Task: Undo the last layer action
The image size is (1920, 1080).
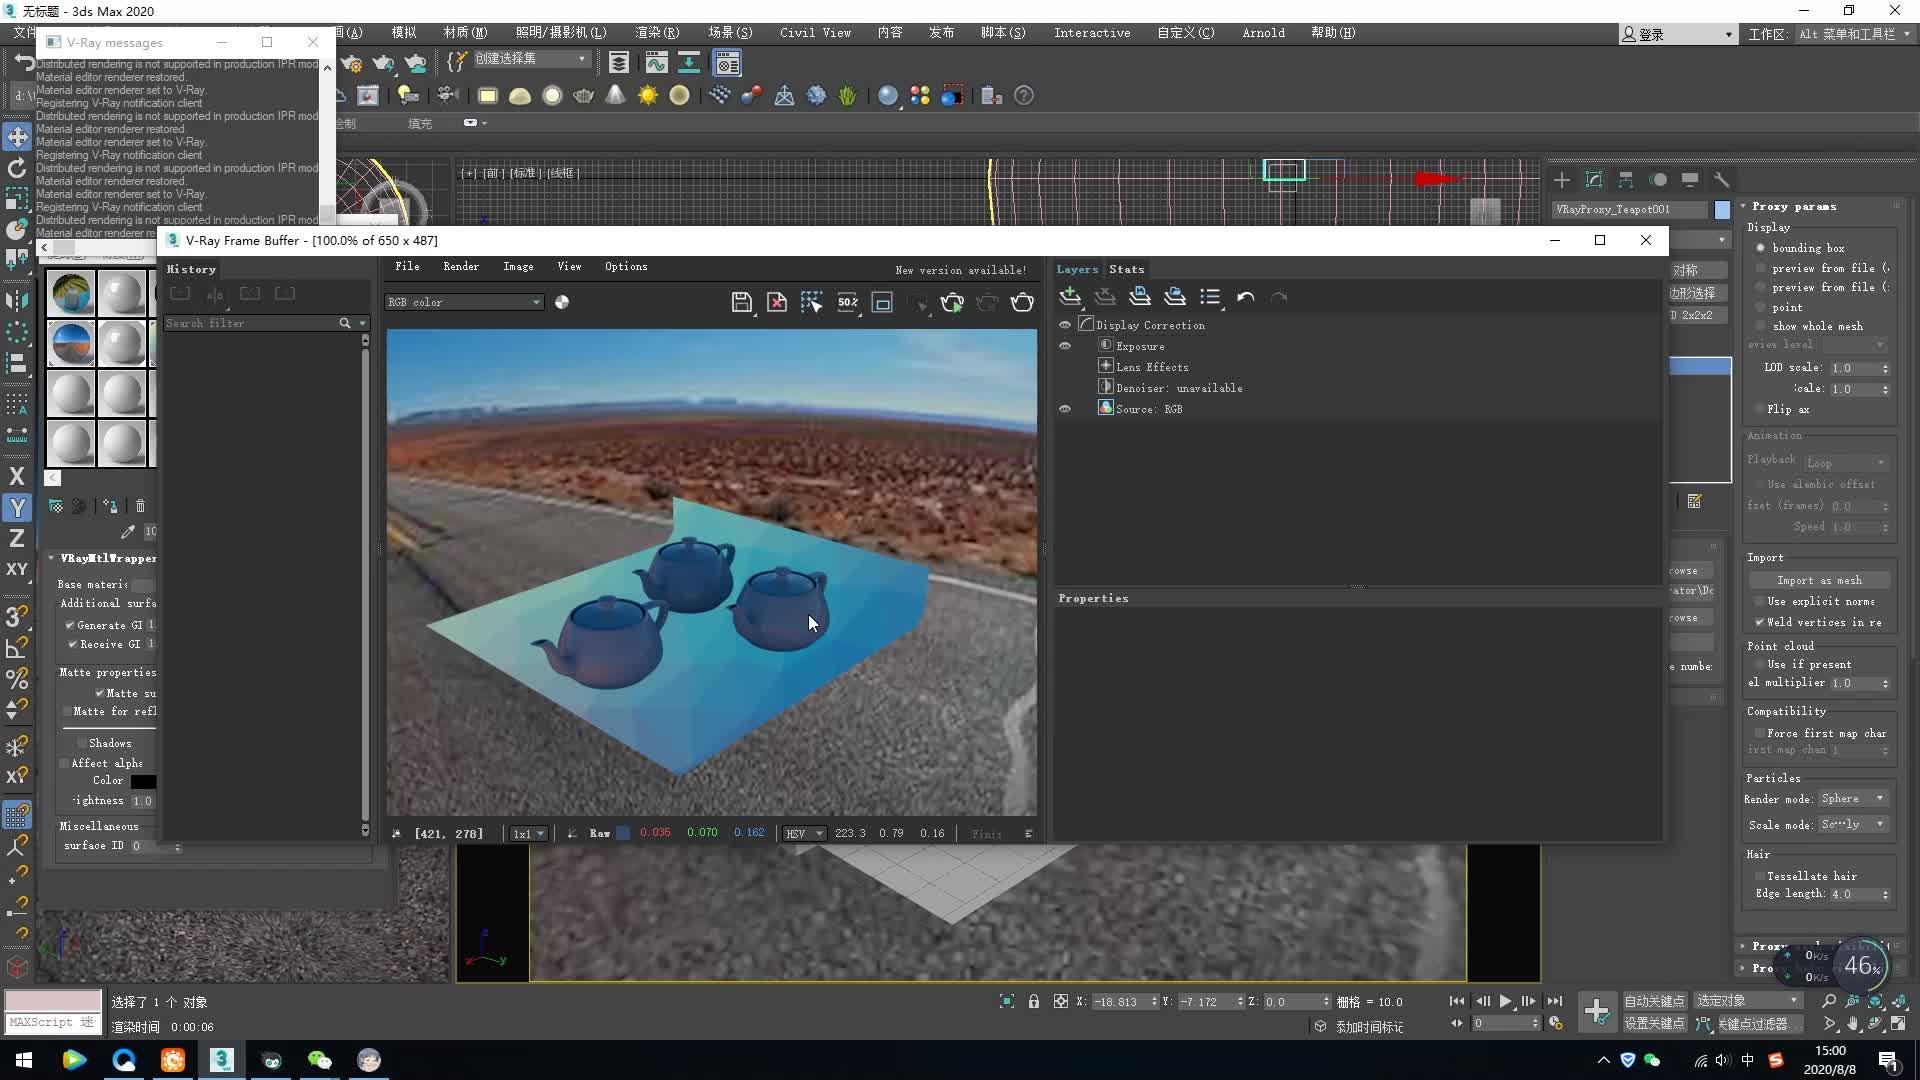Action: click(x=1245, y=297)
